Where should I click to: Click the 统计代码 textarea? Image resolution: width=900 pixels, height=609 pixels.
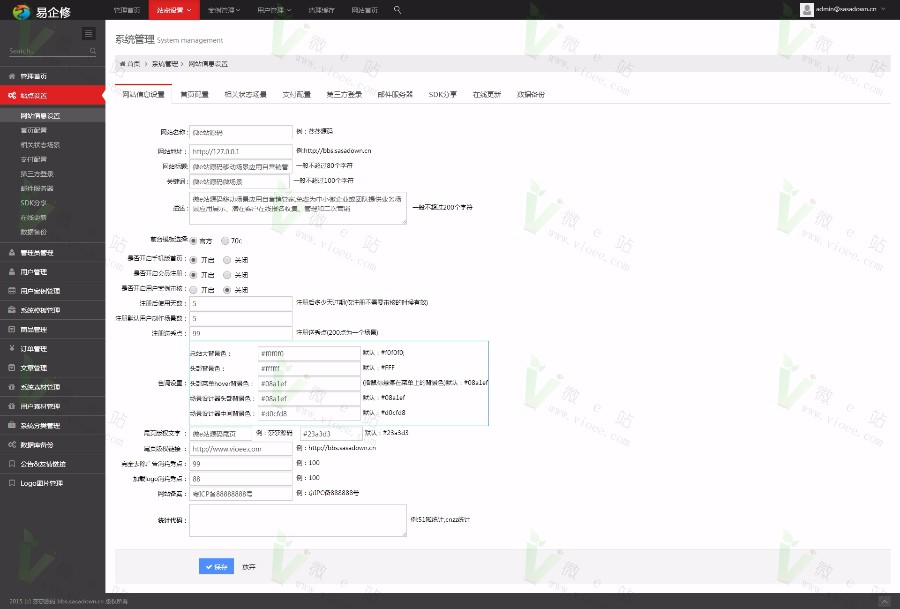[x=298, y=521]
